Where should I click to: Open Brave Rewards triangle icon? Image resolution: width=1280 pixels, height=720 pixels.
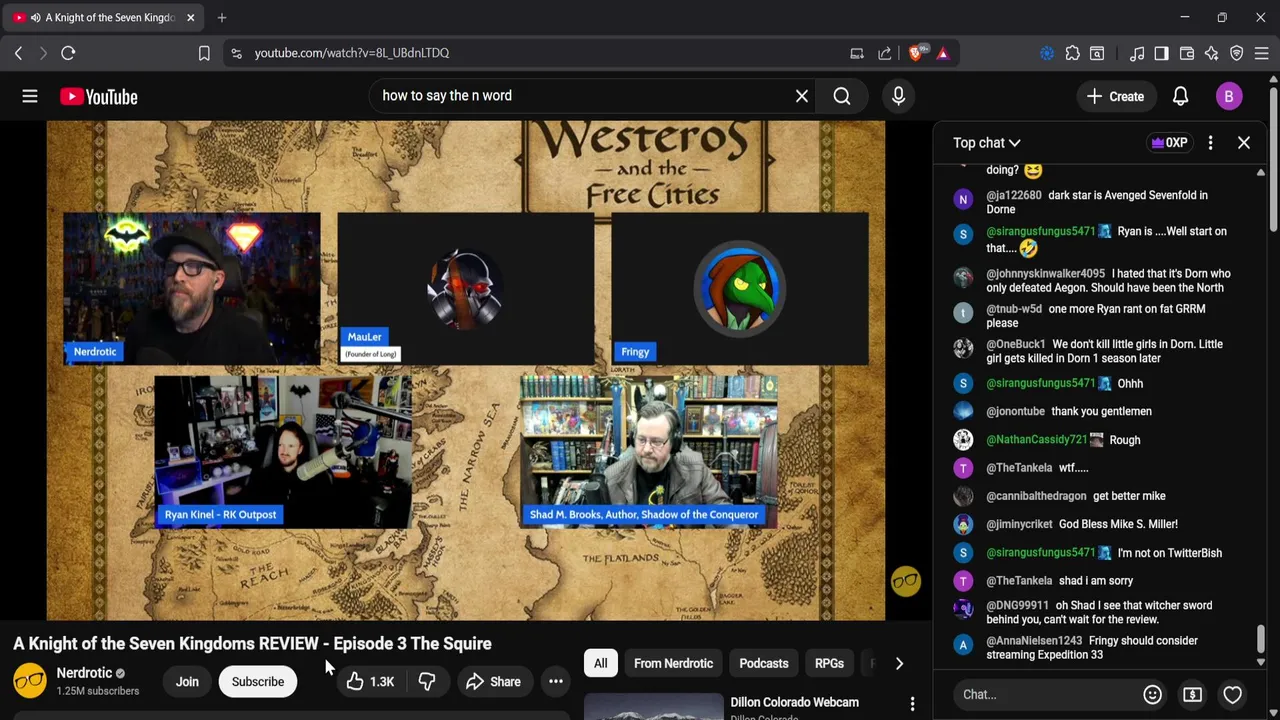[x=943, y=53]
